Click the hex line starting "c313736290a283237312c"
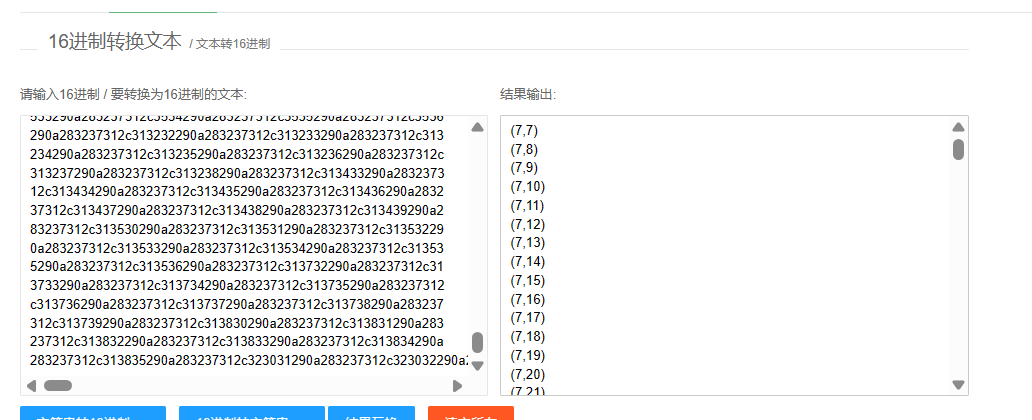 [237, 305]
